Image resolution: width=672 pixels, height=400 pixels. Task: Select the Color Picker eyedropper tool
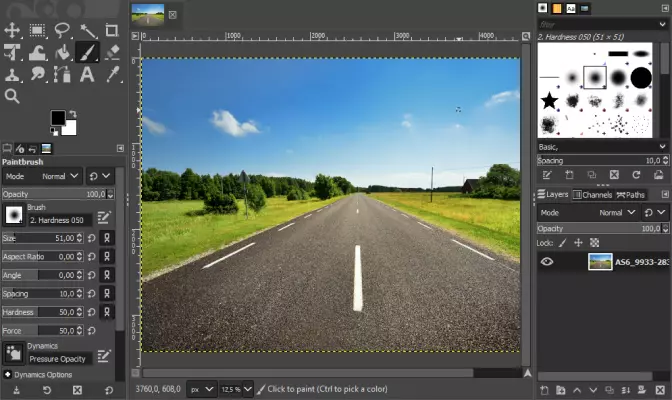(x=112, y=75)
